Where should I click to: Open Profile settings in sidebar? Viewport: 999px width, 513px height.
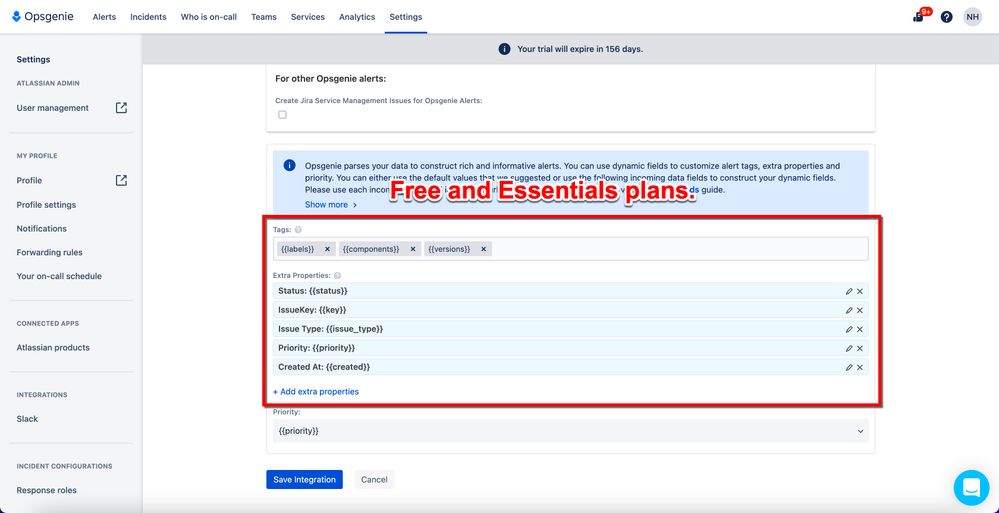tap(47, 205)
